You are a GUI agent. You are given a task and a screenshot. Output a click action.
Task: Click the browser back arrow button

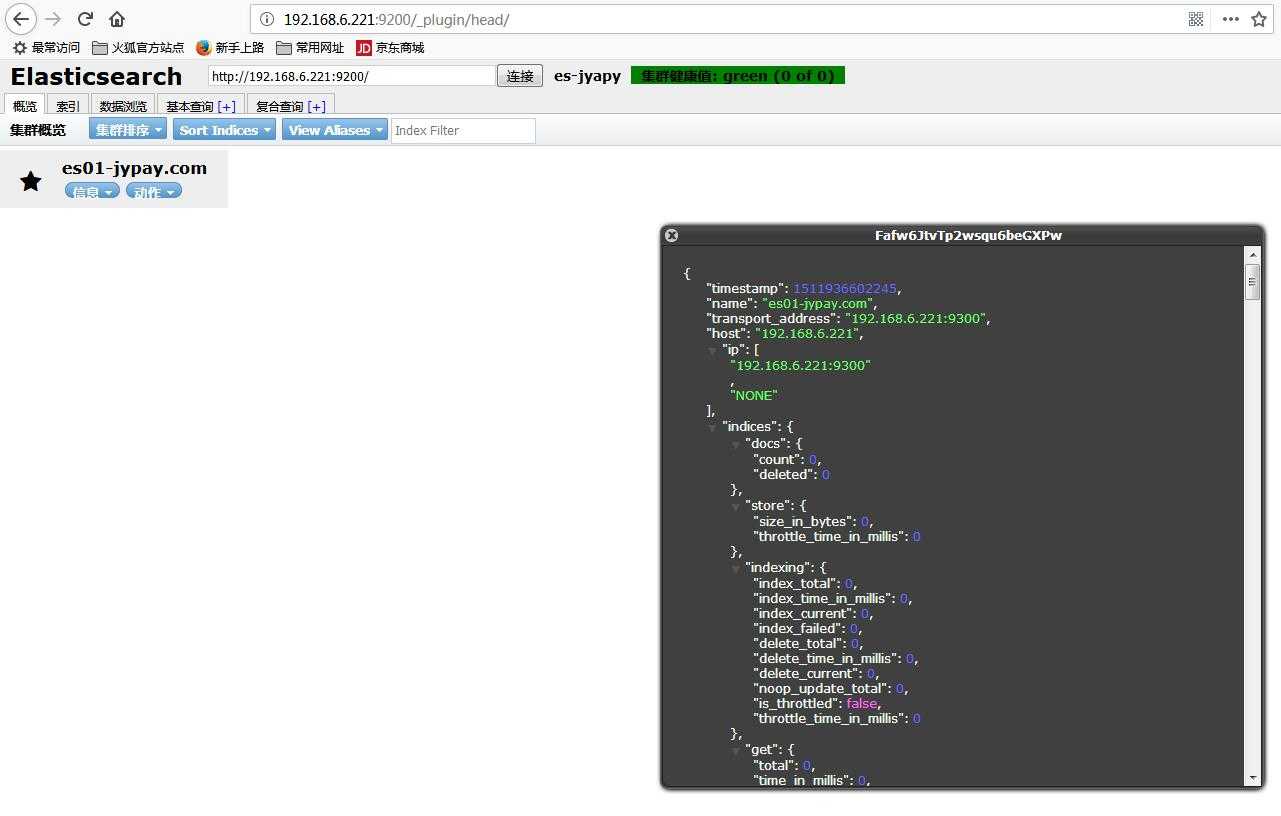click(x=20, y=19)
